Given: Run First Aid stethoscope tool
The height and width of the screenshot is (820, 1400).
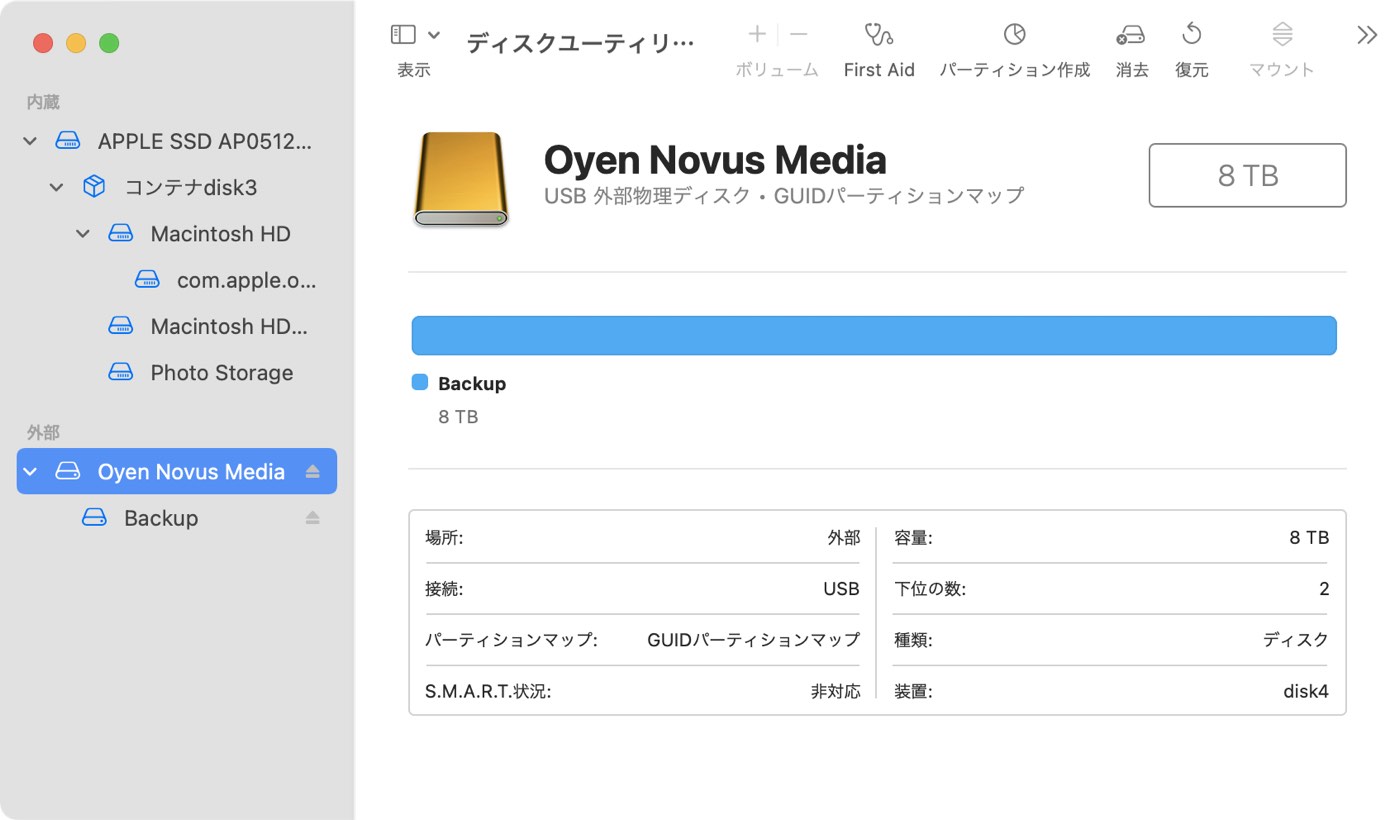Looking at the screenshot, I should coord(879,35).
